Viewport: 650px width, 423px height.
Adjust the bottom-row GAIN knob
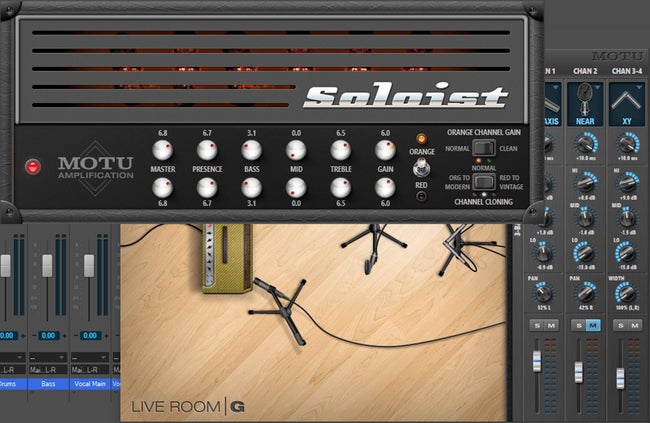385,188
